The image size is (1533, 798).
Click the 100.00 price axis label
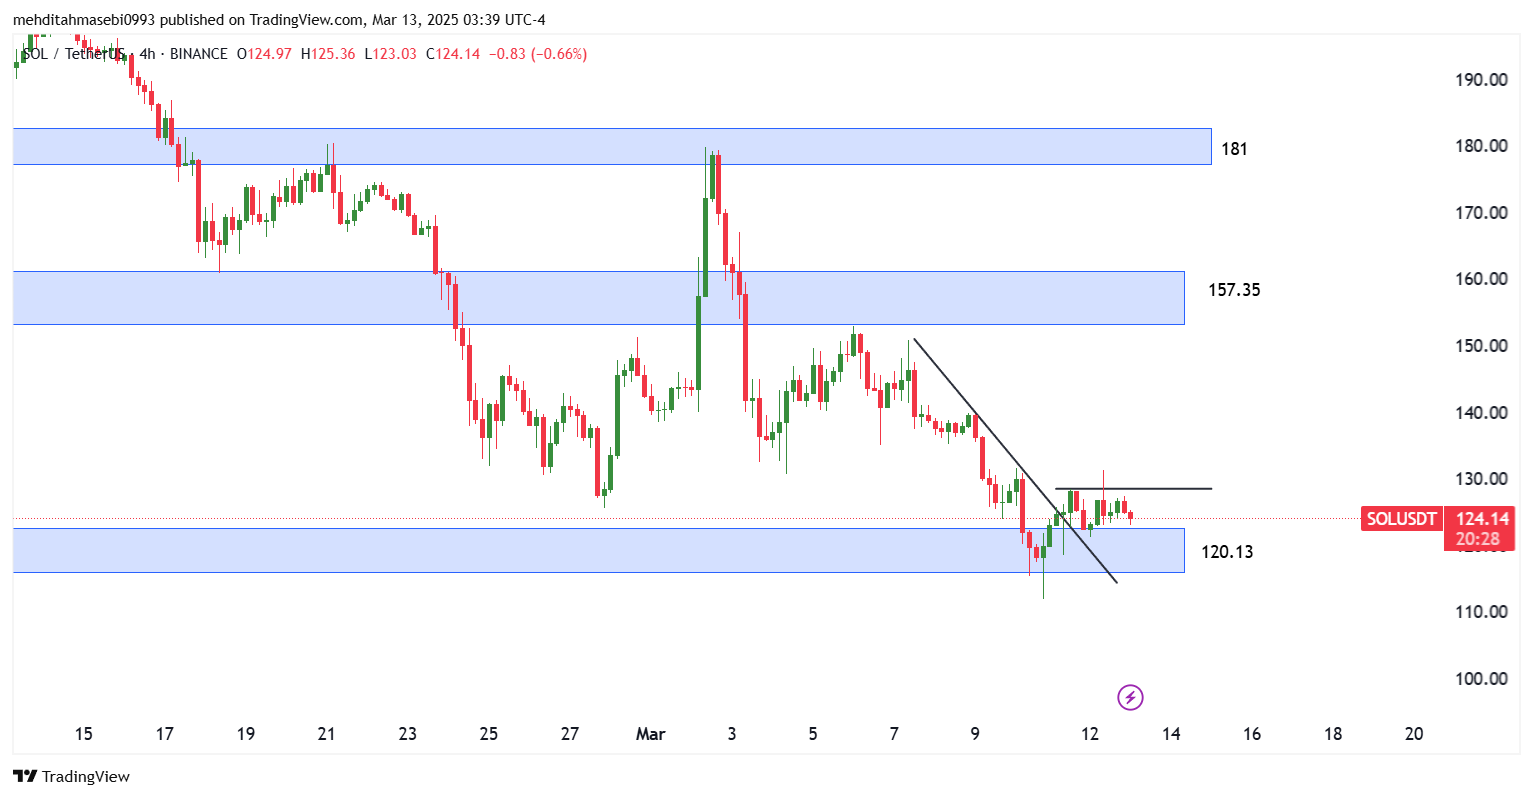(1482, 679)
